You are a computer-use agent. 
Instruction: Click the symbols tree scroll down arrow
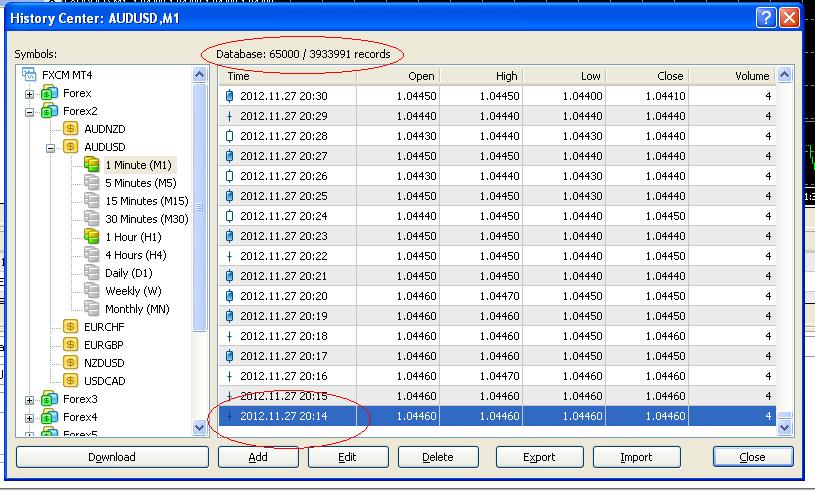tap(200, 428)
